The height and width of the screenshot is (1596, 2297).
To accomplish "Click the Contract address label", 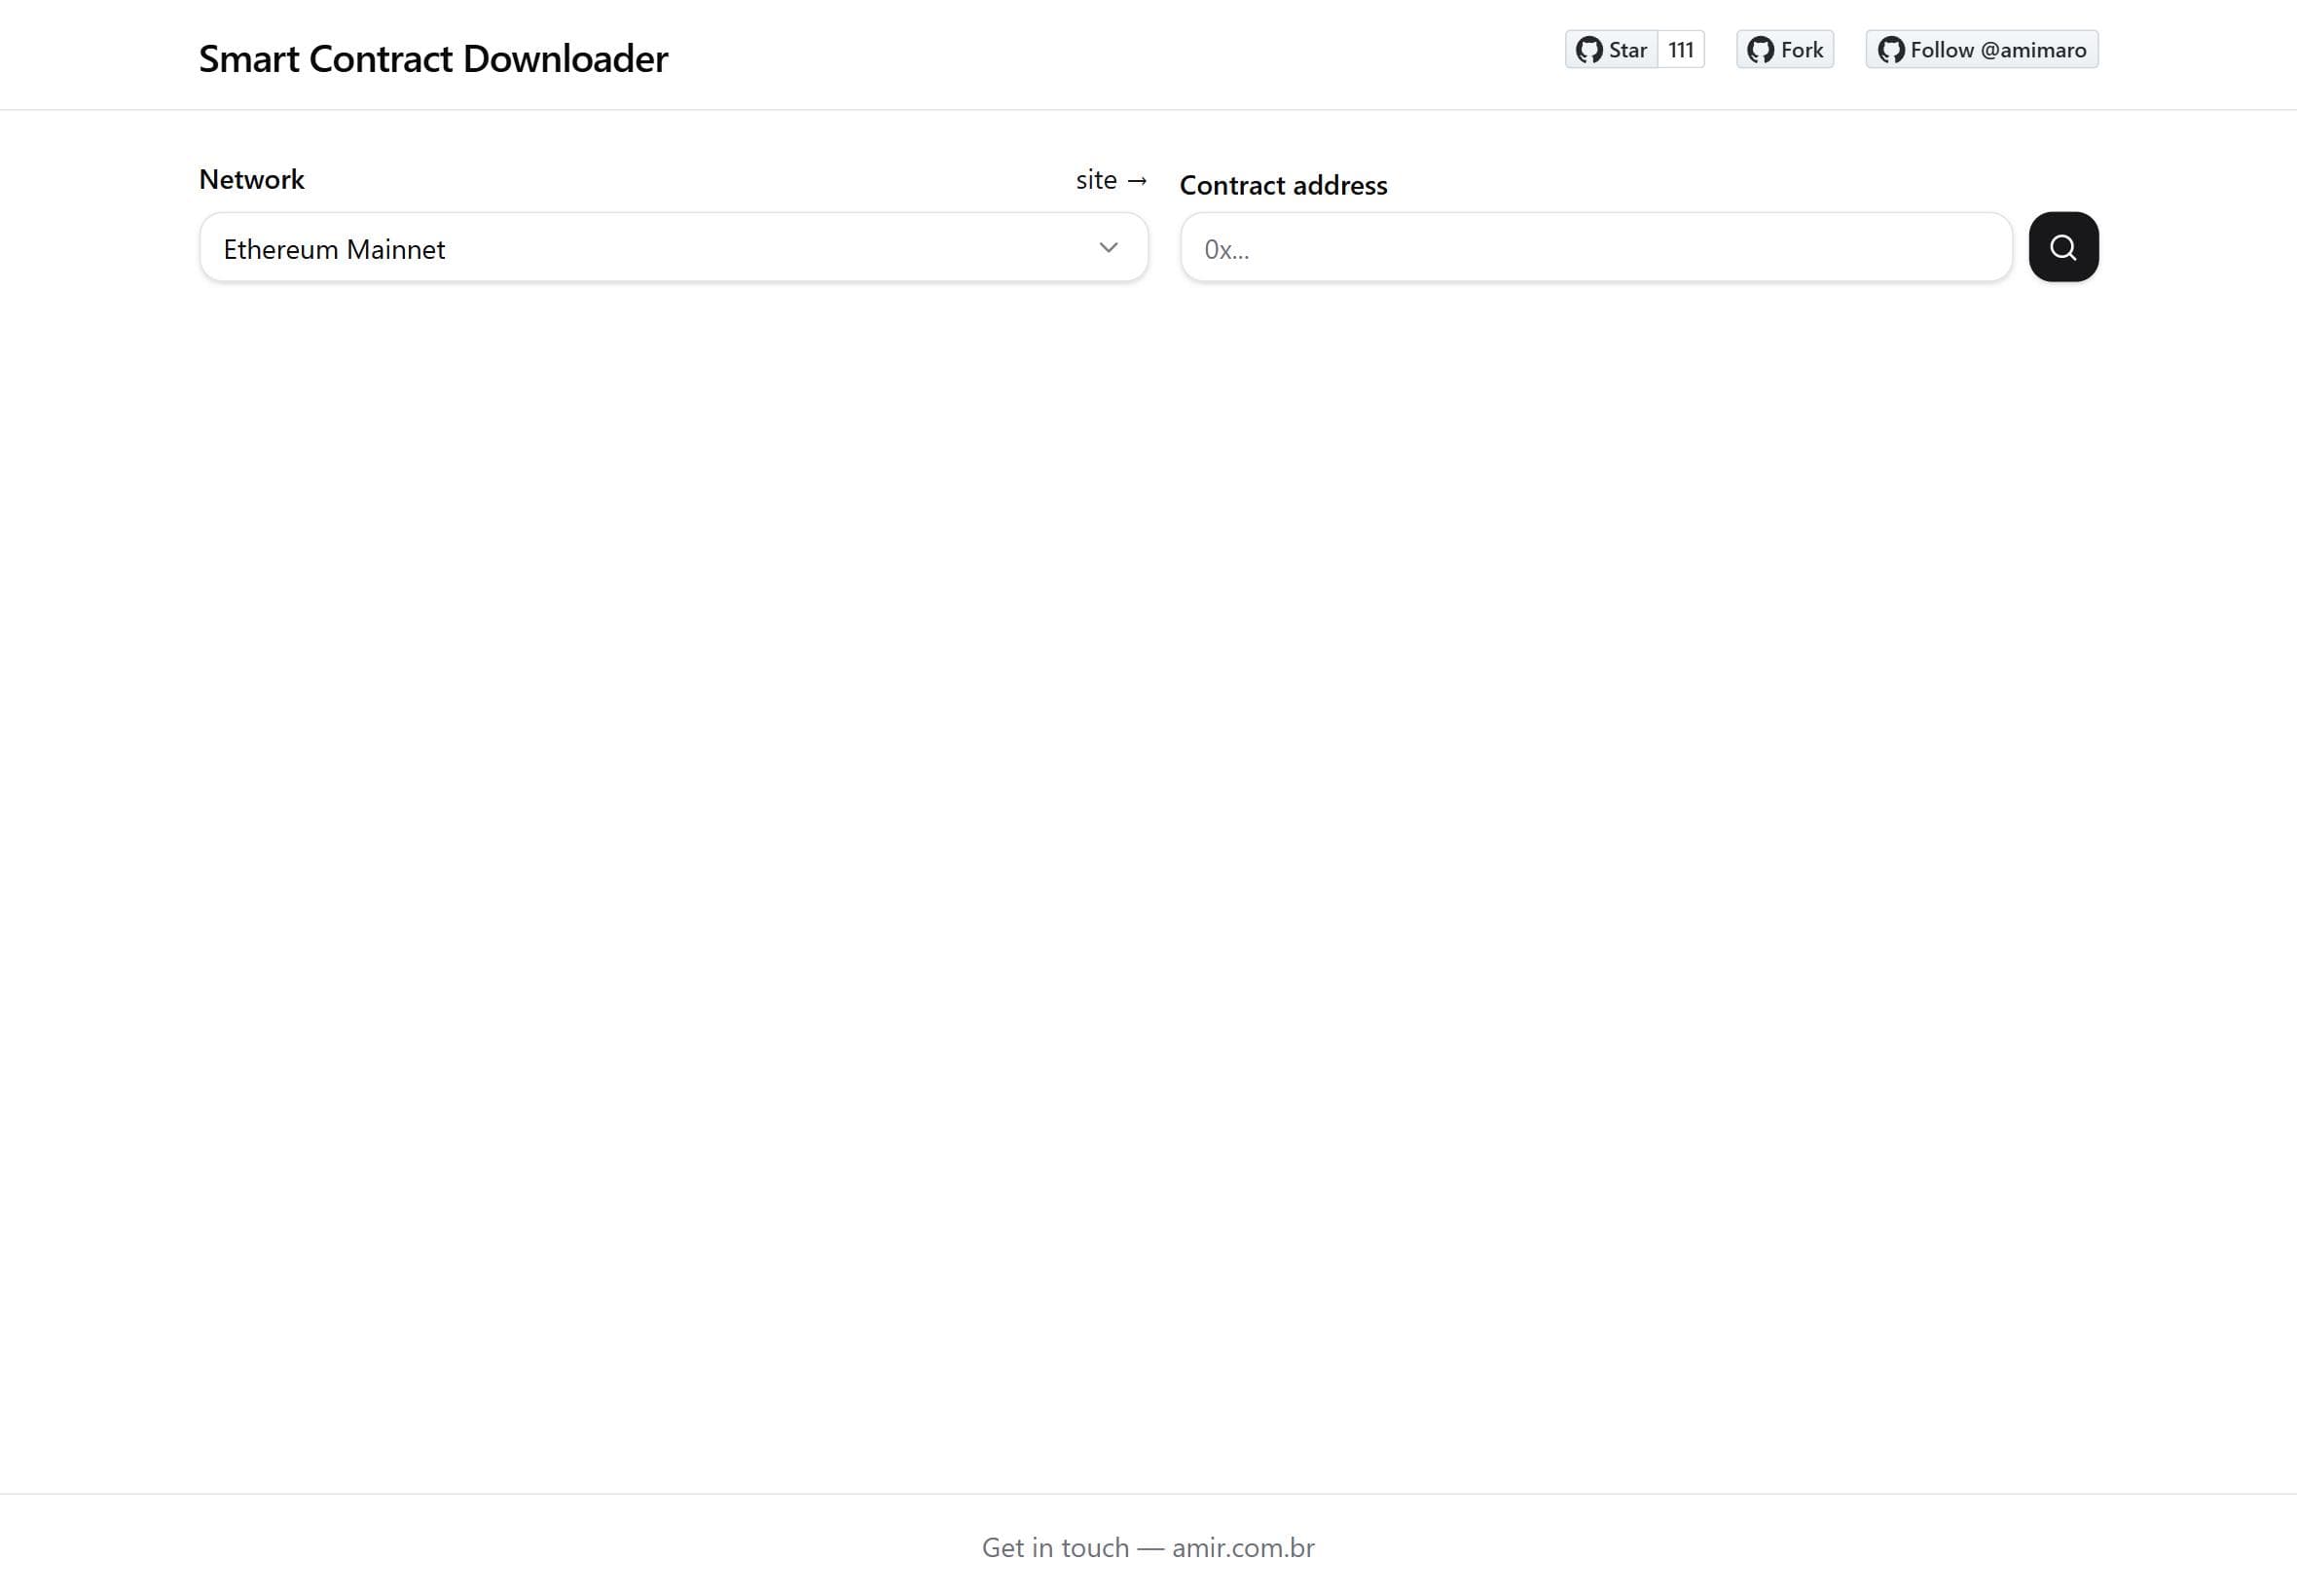I will 1283,184.
